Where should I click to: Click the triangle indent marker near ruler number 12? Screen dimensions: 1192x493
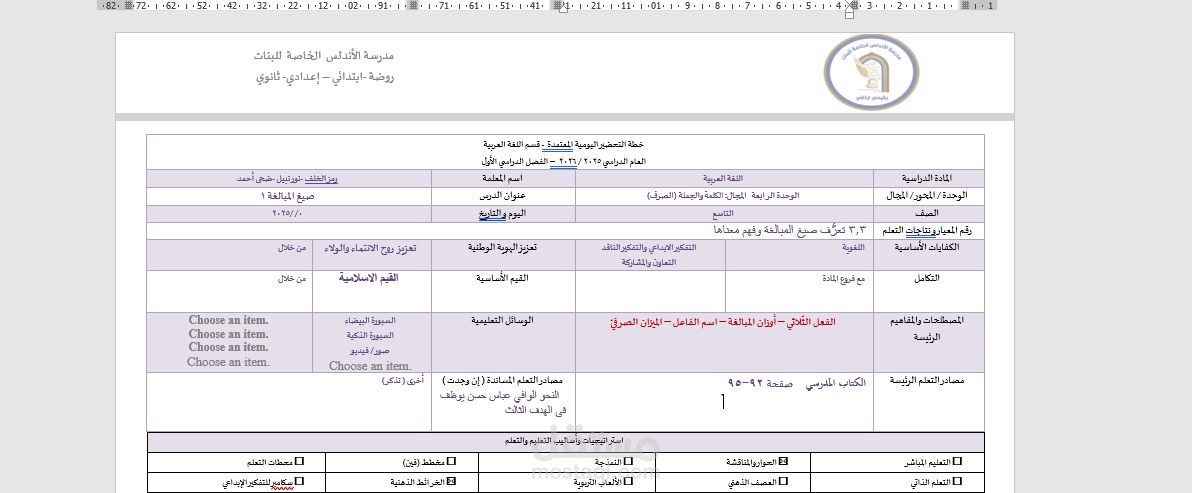pos(563,7)
